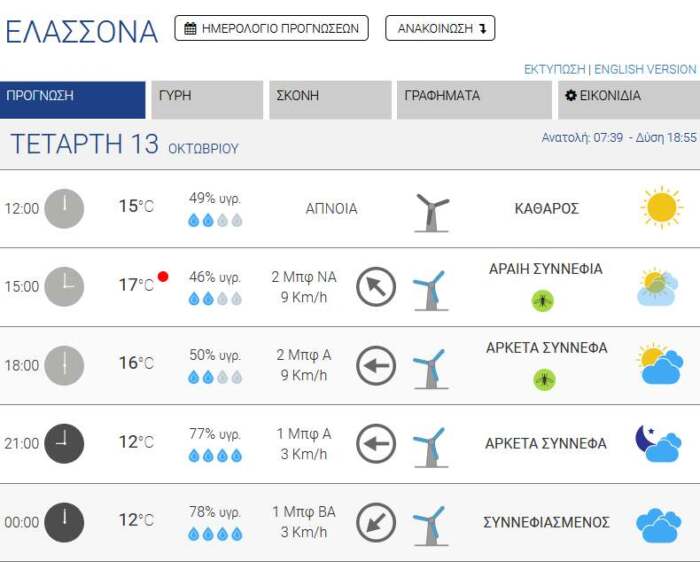This screenshot has height=562, width=700.
Task: Open the ΣΚΟΝΗ tab
Action: point(330,97)
